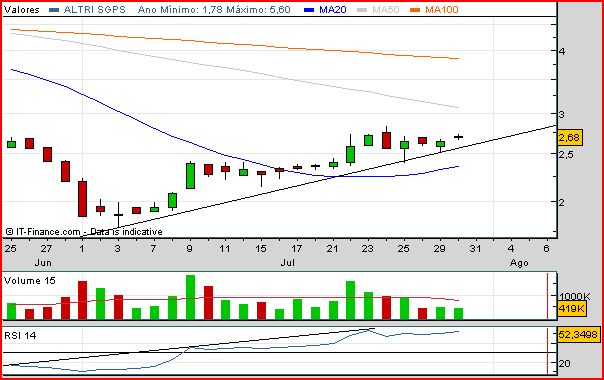Click the blue ALTRI SGPS legend swatch
Image resolution: width=604 pixels, height=380 pixels.
[54, 10]
